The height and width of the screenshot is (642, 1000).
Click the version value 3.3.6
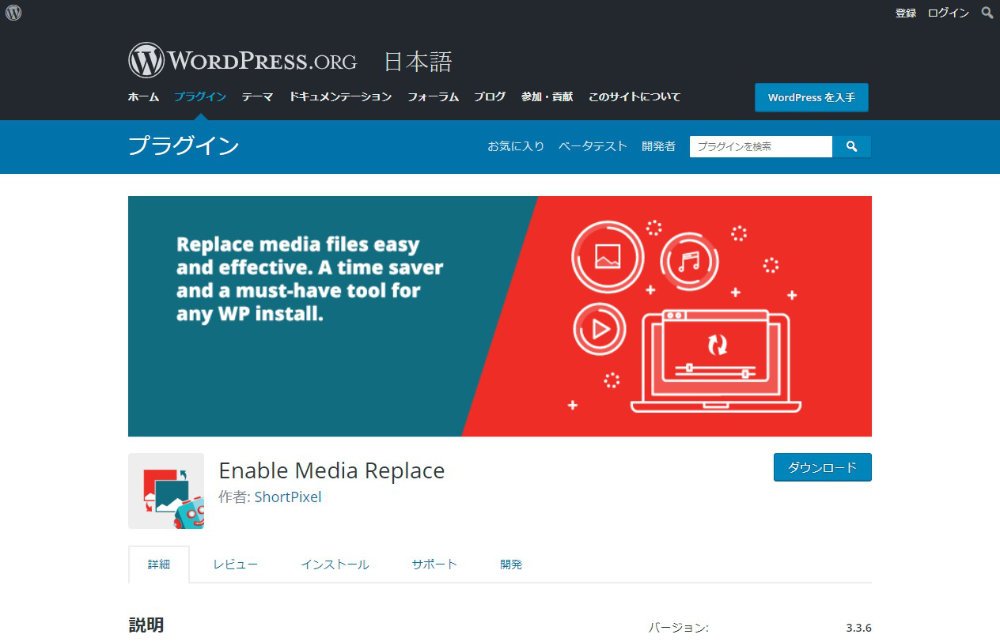point(858,628)
